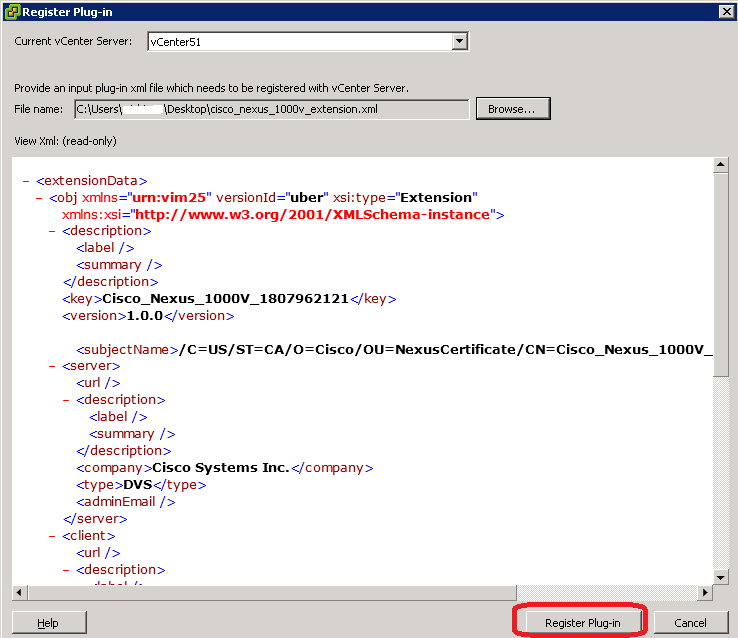738x638 pixels.
Task: Collapse the extensionData XML node
Action: tap(26, 181)
